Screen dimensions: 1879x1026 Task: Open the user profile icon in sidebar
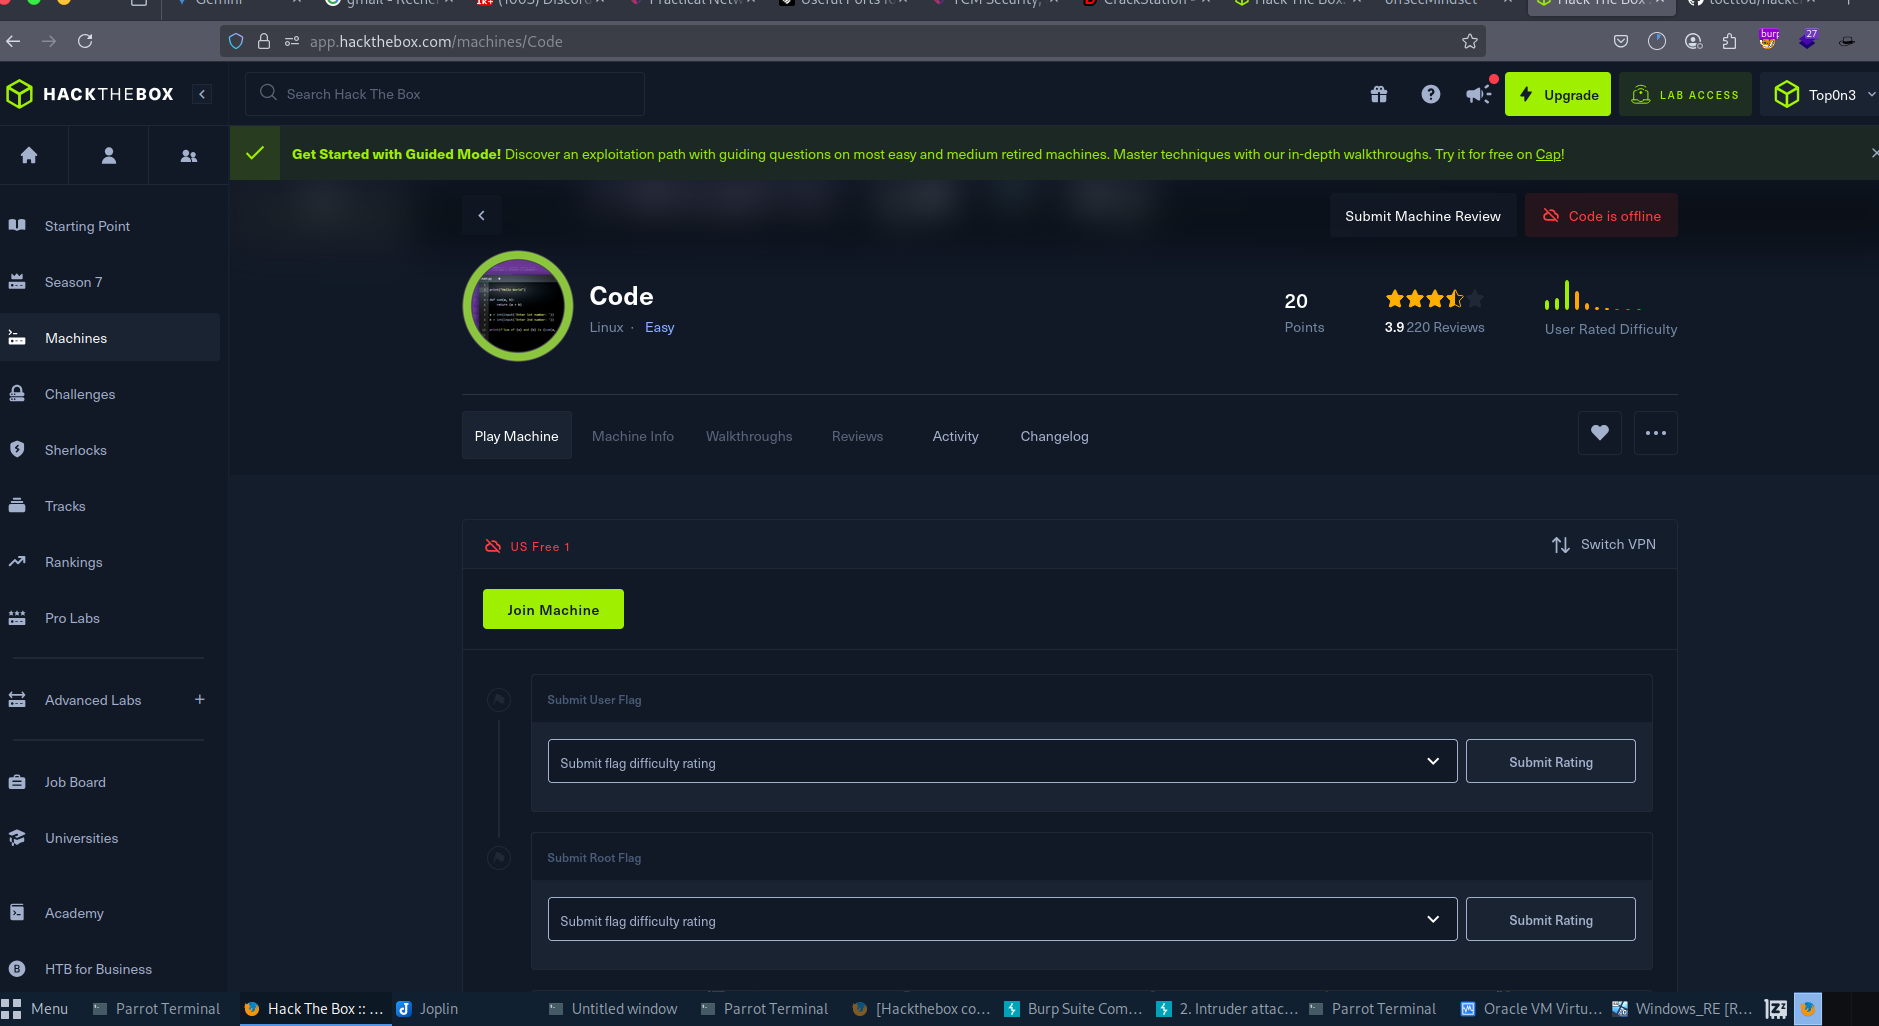coord(109,155)
